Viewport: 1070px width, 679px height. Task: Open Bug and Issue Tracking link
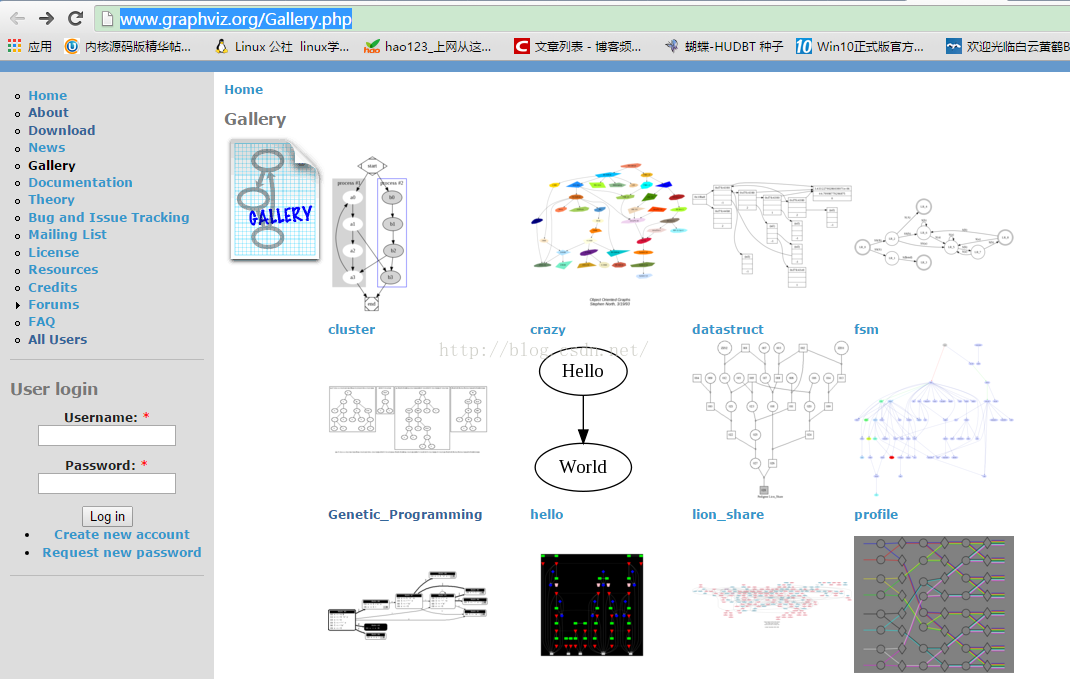pyautogui.click(x=109, y=218)
